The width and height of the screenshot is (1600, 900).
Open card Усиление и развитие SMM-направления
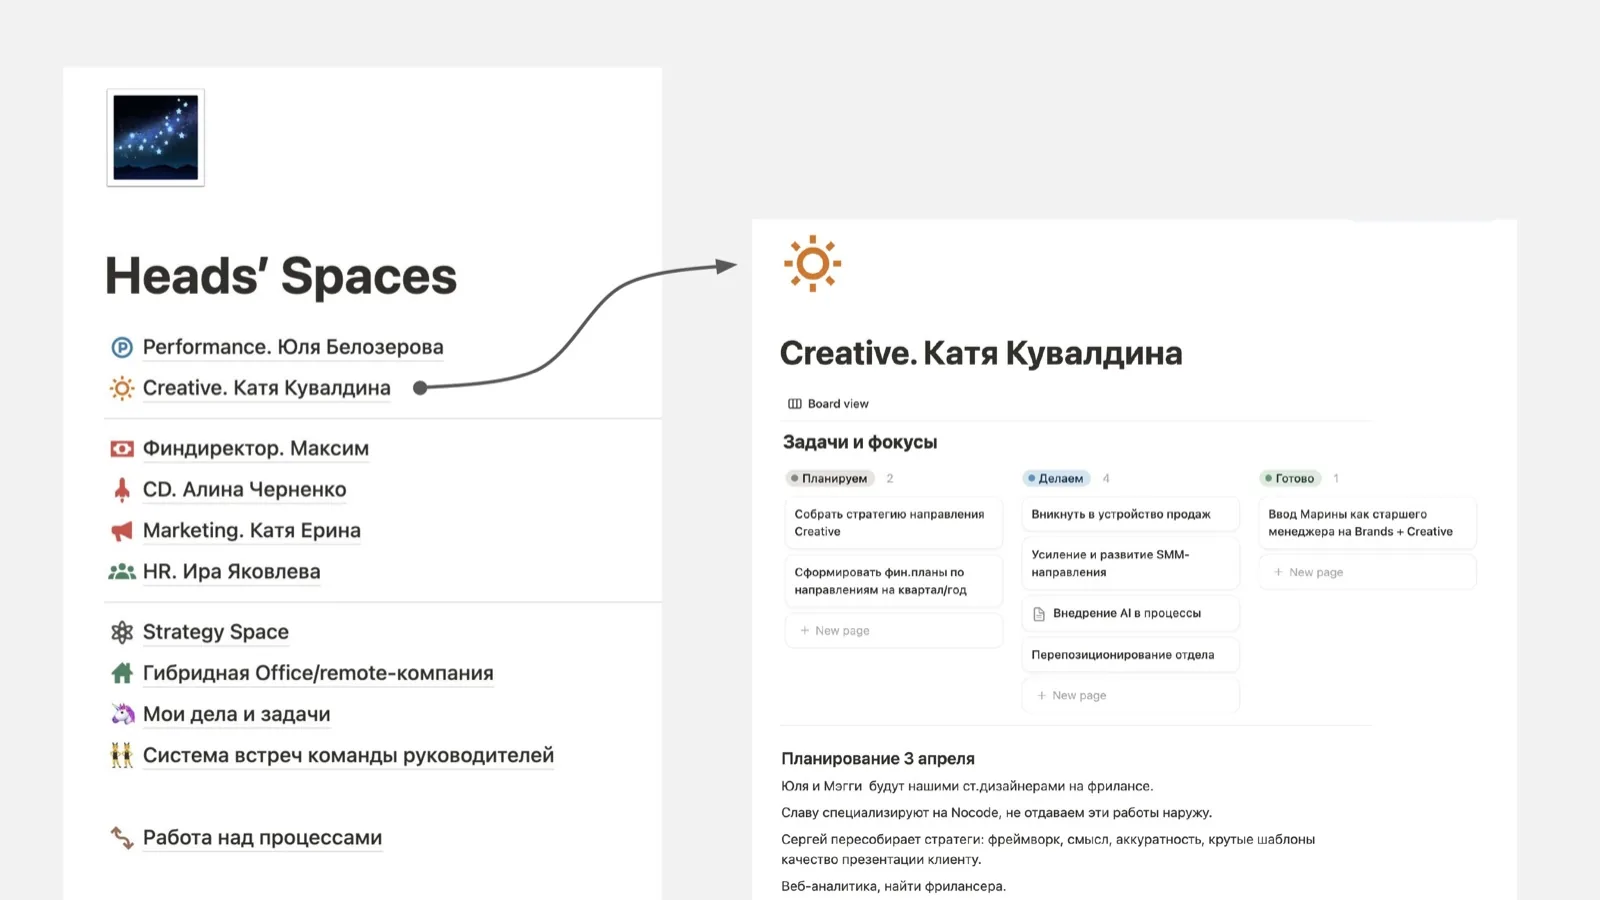(x=1130, y=564)
